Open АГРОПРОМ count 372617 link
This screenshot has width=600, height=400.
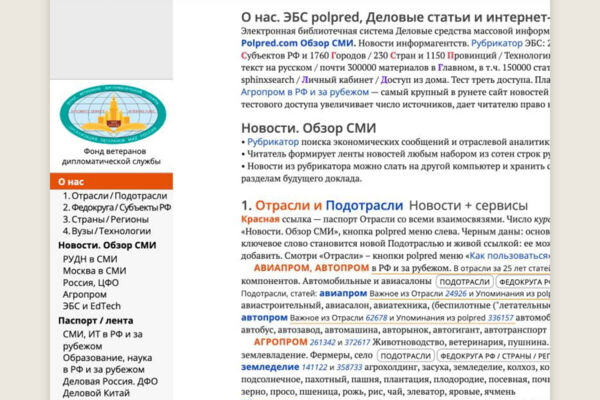[x=357, y=342]
